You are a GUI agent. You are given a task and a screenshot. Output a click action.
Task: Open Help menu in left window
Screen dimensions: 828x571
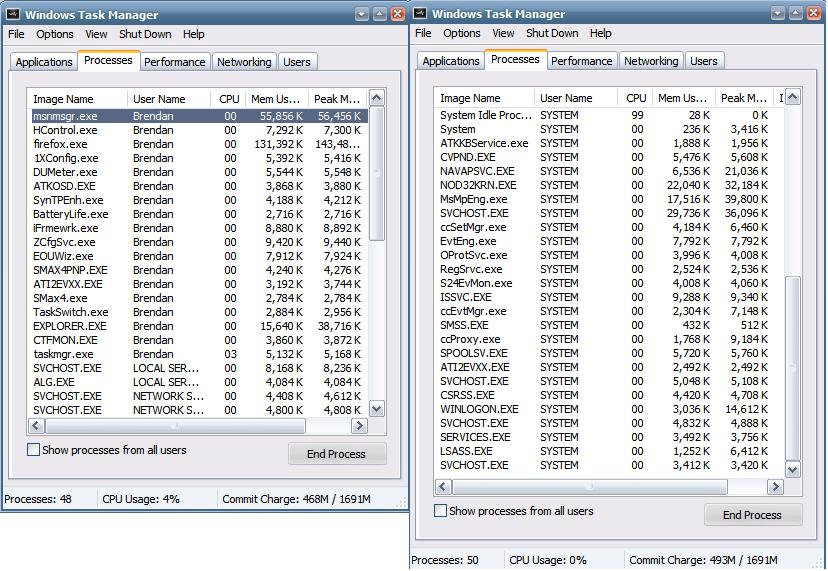194,34
